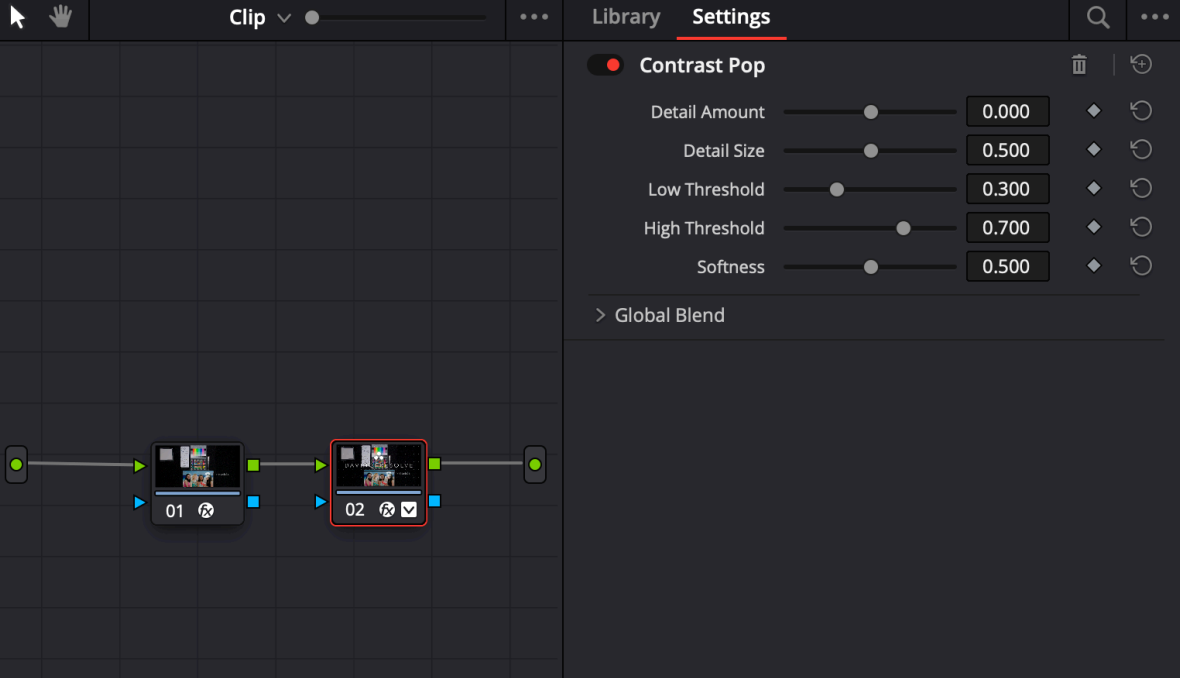
Task: Select the arrow pointer tool
Action: click(x=18, y=17)
